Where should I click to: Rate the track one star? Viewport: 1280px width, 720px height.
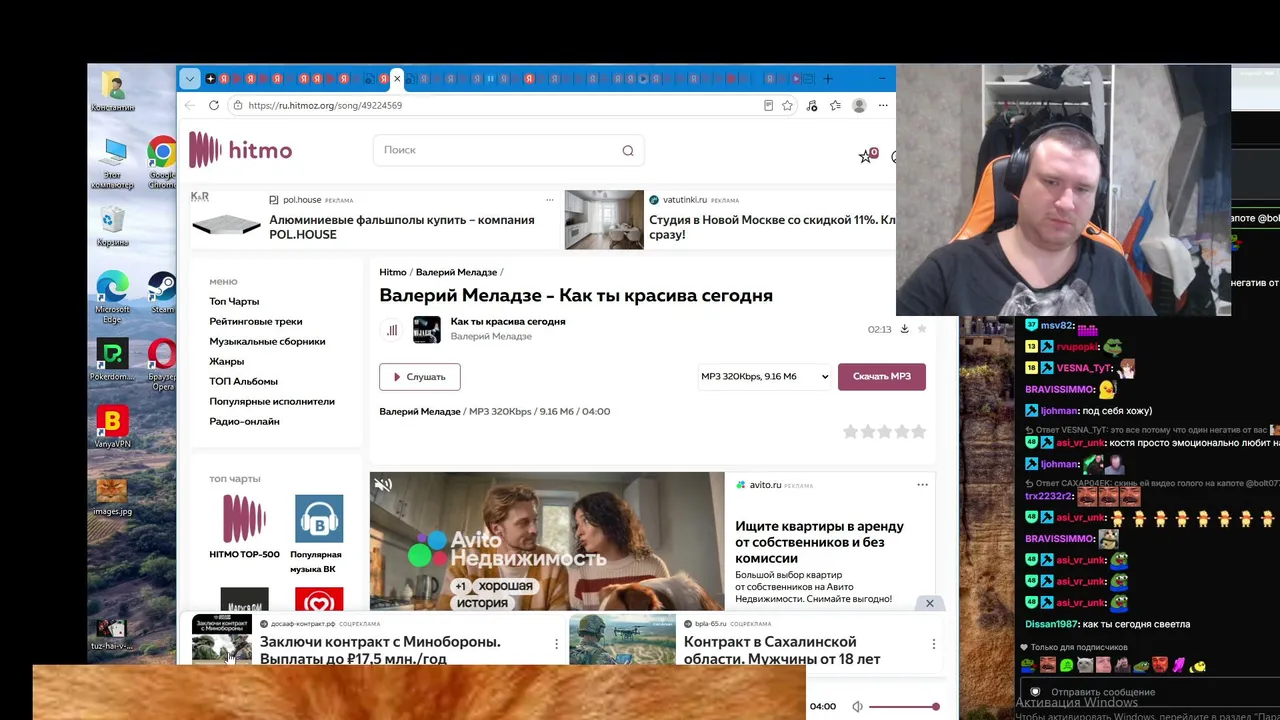tap(850, 432)
